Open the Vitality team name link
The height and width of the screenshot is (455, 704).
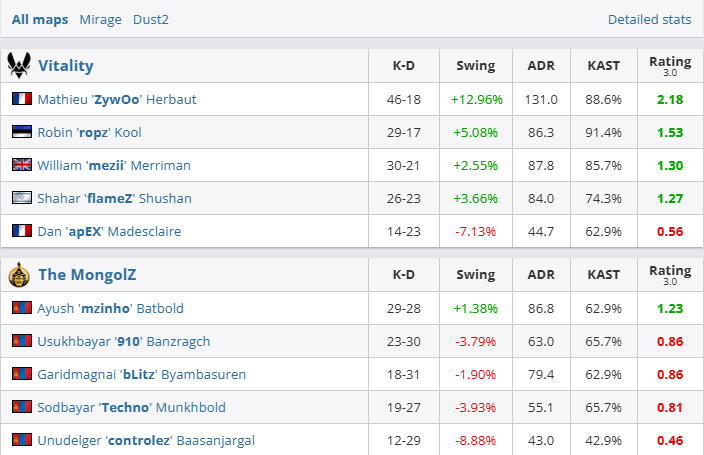[x=66, y=66]
